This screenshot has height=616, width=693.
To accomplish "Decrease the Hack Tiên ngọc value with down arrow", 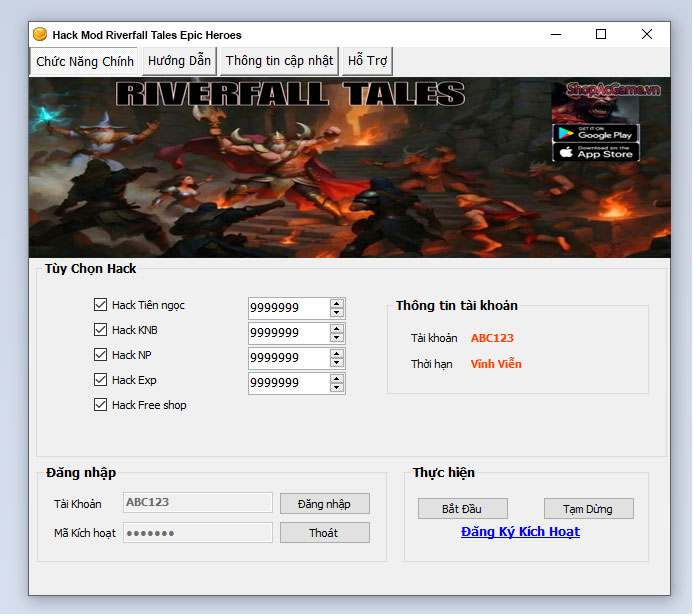I will [336, 312].
